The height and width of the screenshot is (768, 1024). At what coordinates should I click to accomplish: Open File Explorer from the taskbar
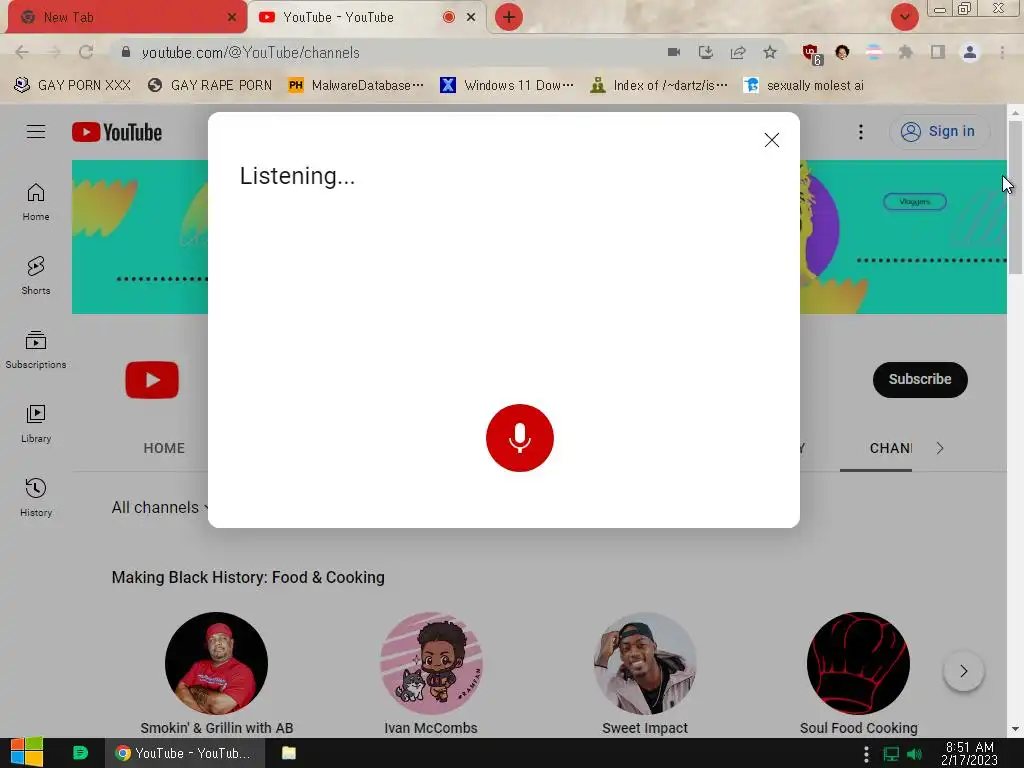click(x=289, y=753)
